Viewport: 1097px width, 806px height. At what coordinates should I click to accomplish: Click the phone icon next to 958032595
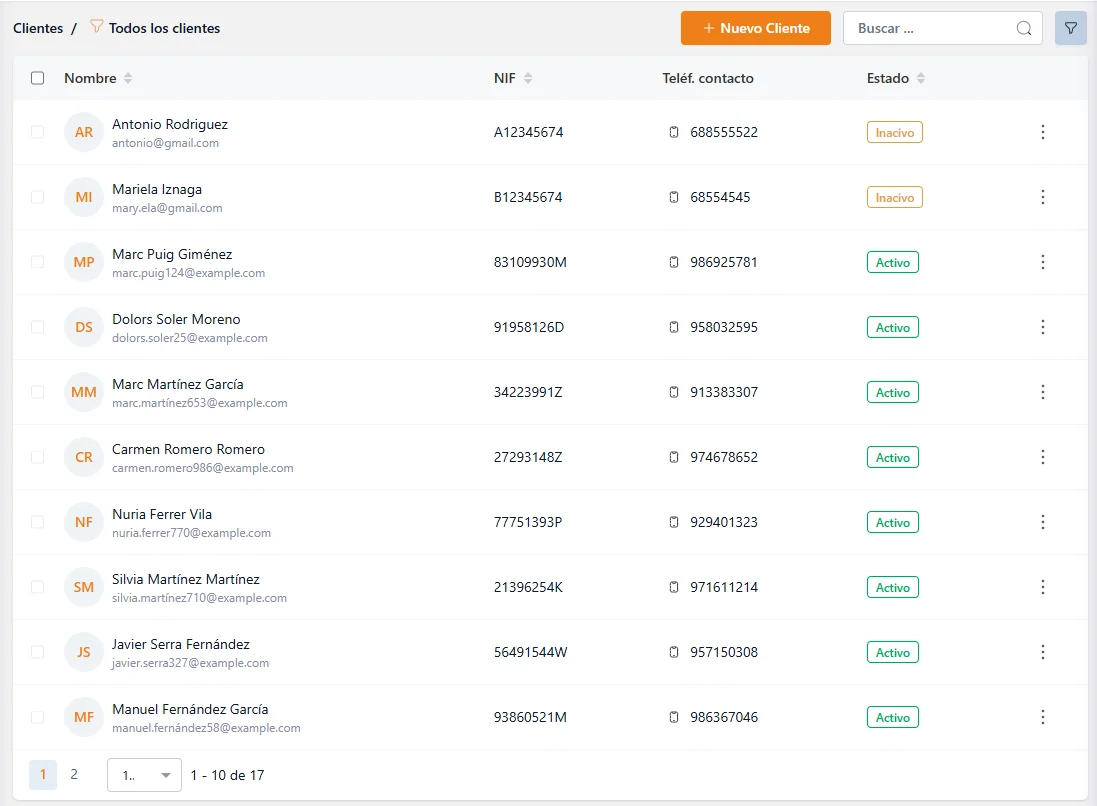(674, 327)
